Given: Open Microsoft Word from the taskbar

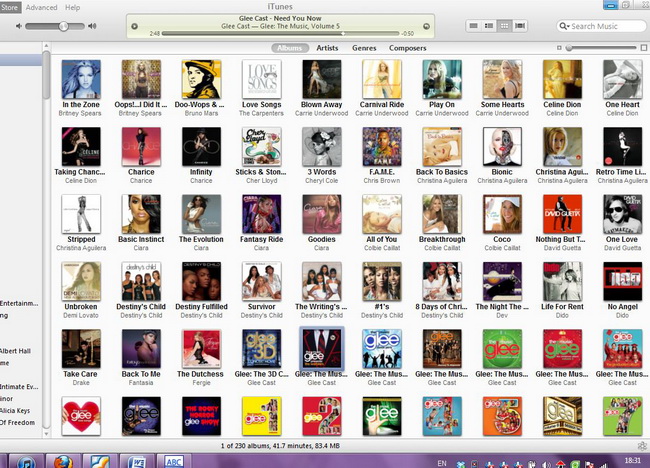Looking at the screenshot, I should tap(136, 461).
